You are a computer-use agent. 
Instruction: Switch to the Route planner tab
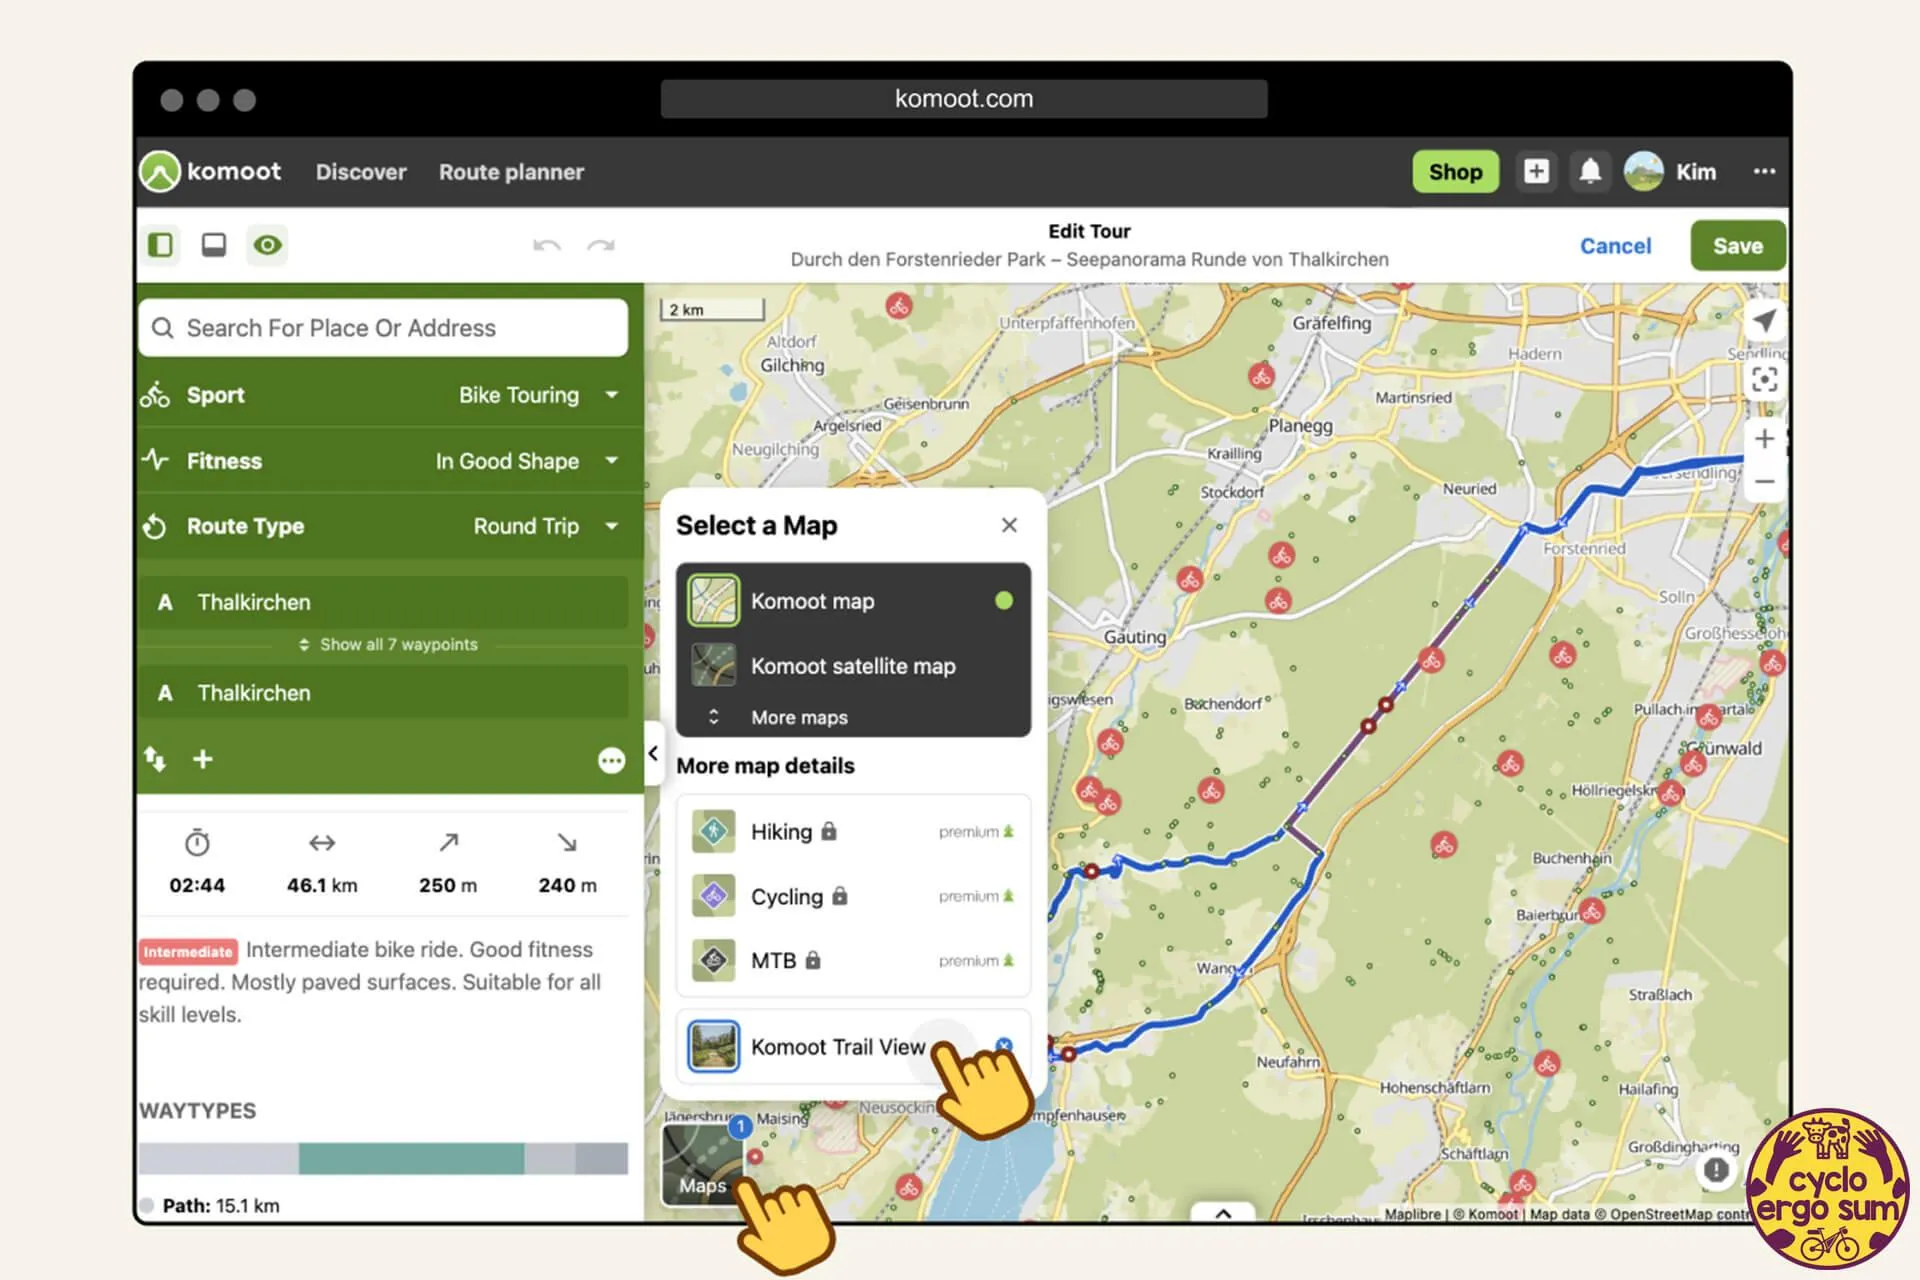tap(511, 171)
